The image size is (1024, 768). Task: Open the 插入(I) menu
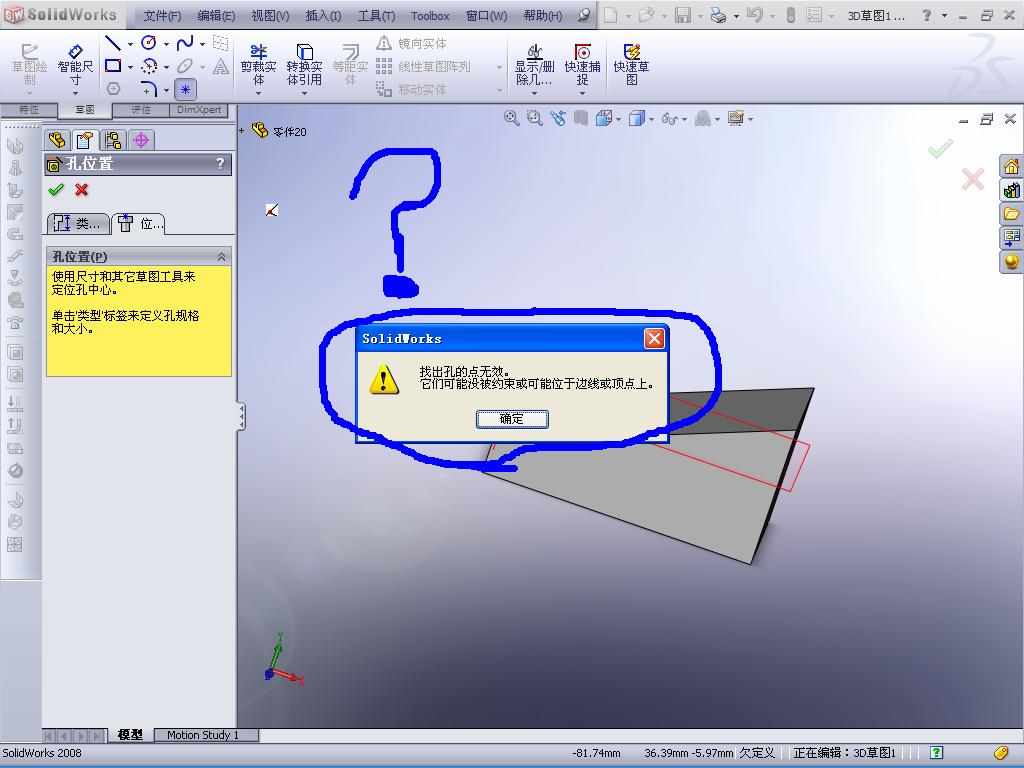323,16
